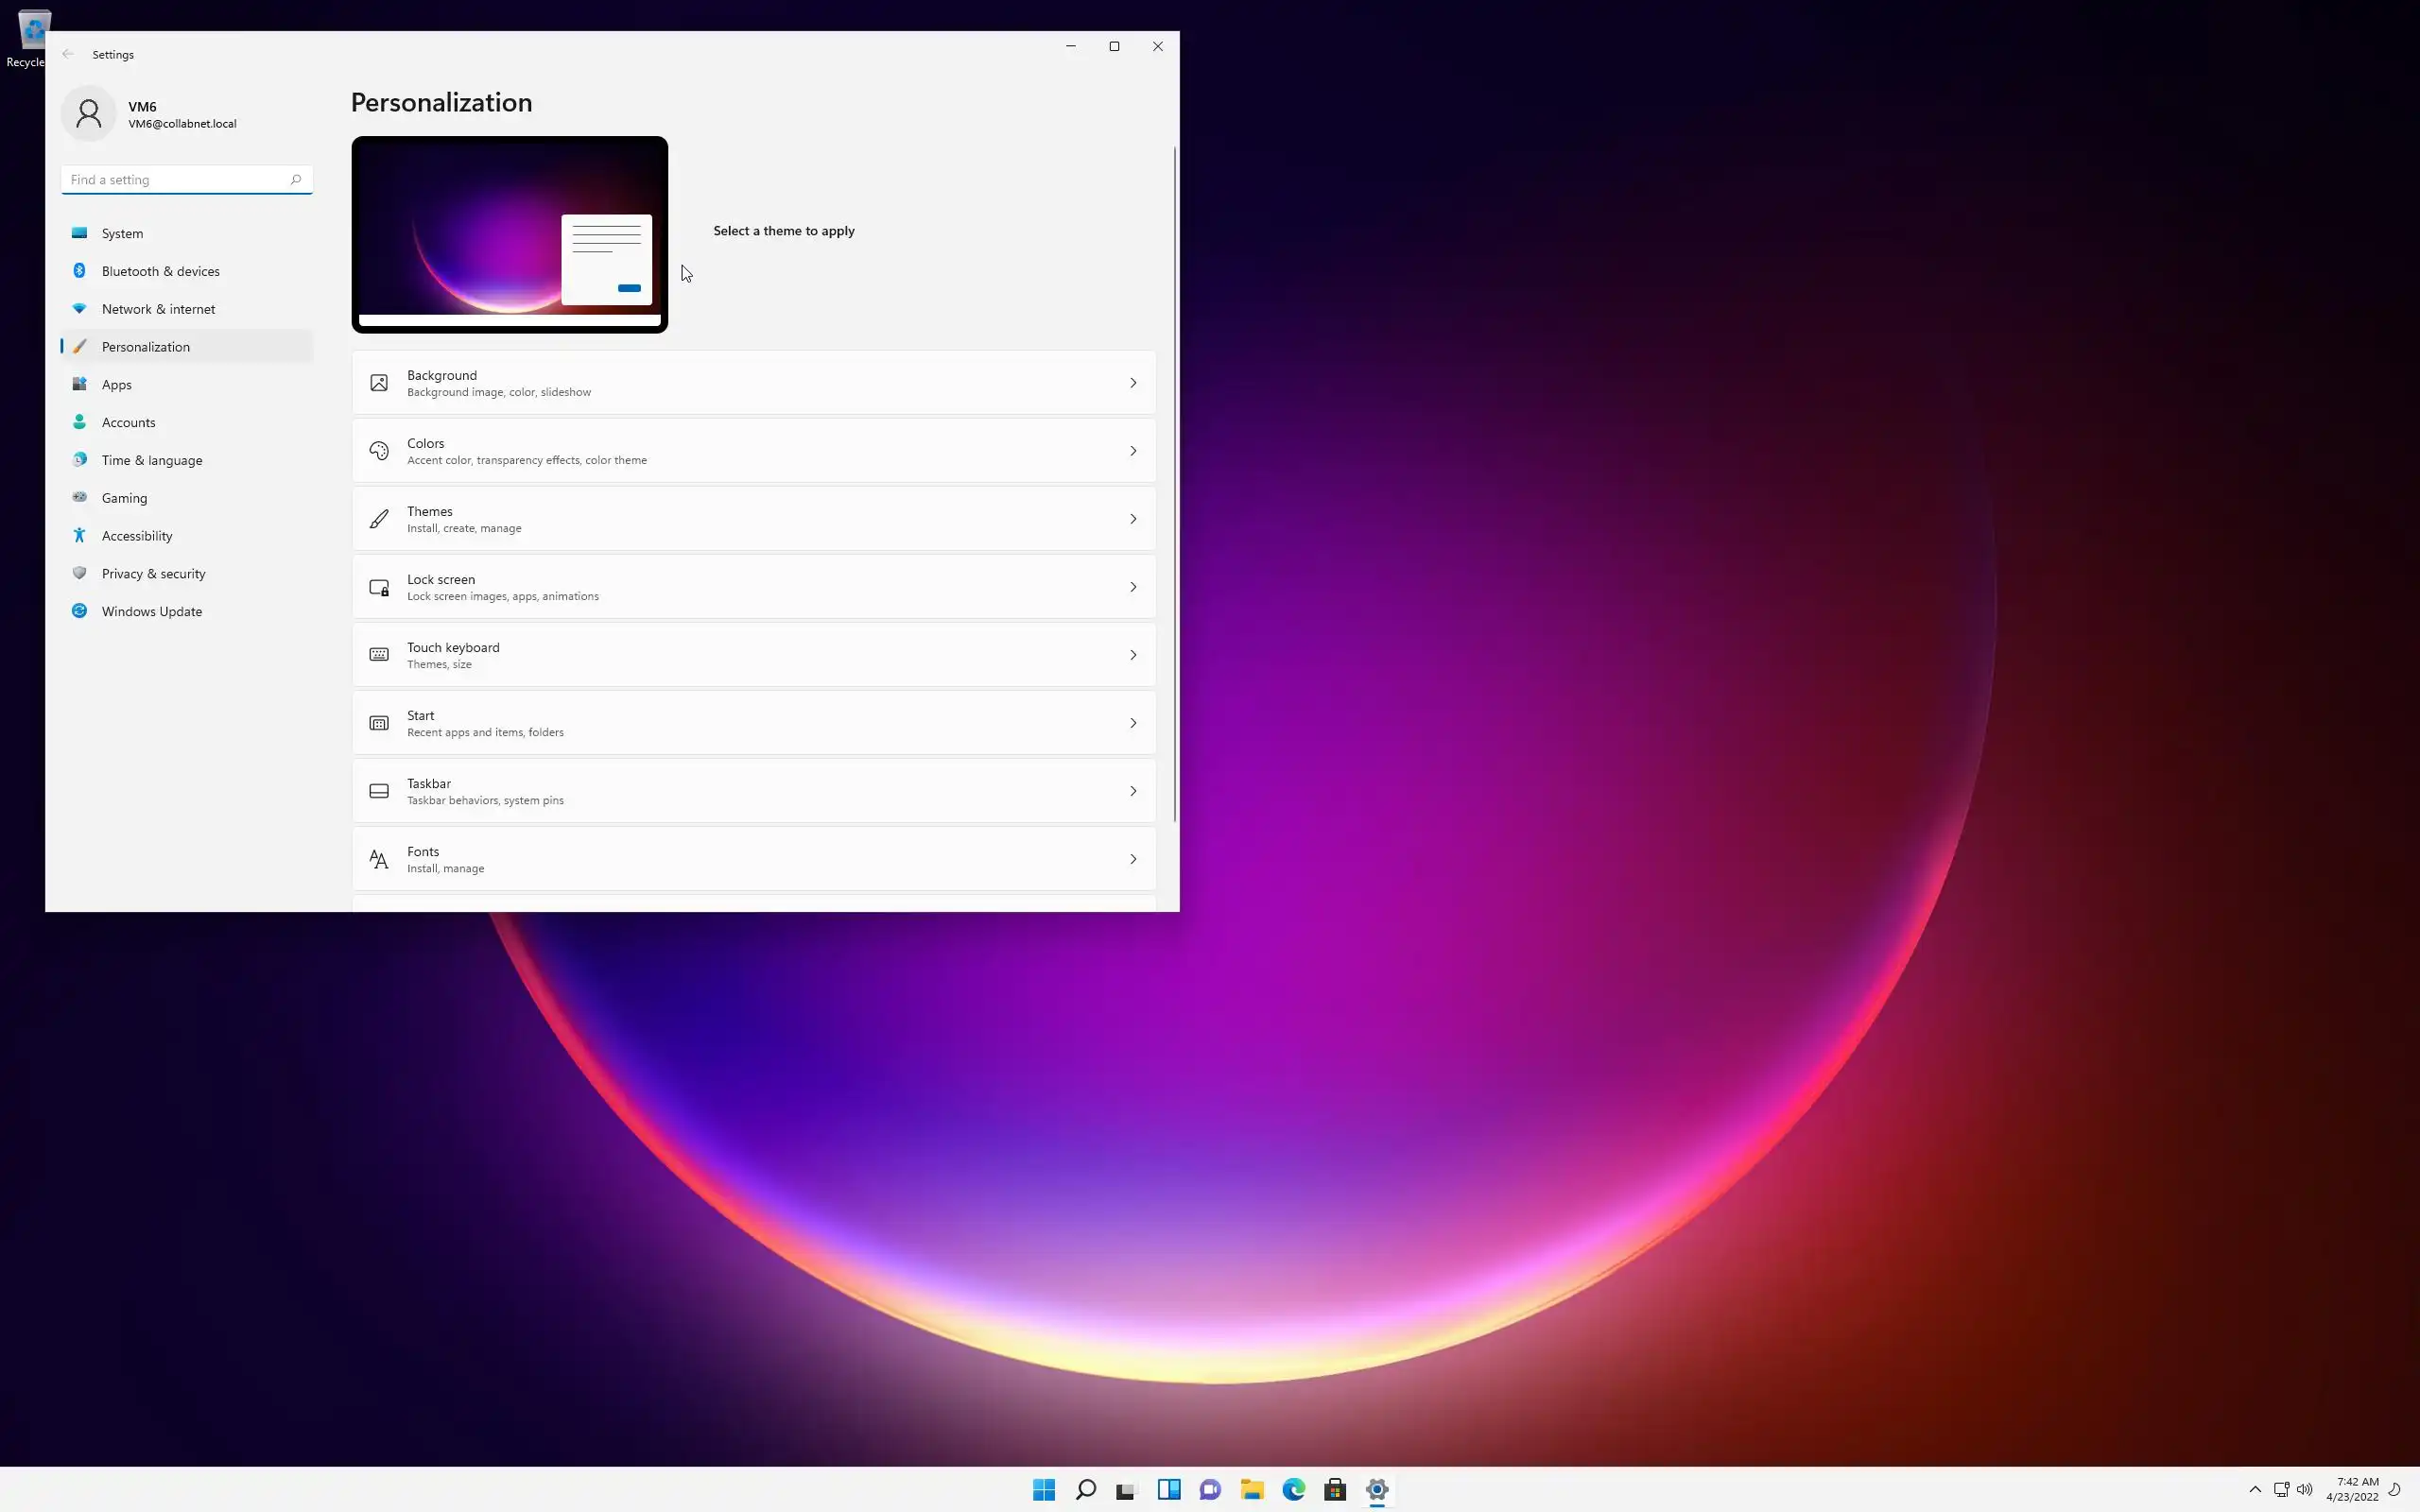
Task: Open the Colors row chevron
Action: click(1133, 451)
